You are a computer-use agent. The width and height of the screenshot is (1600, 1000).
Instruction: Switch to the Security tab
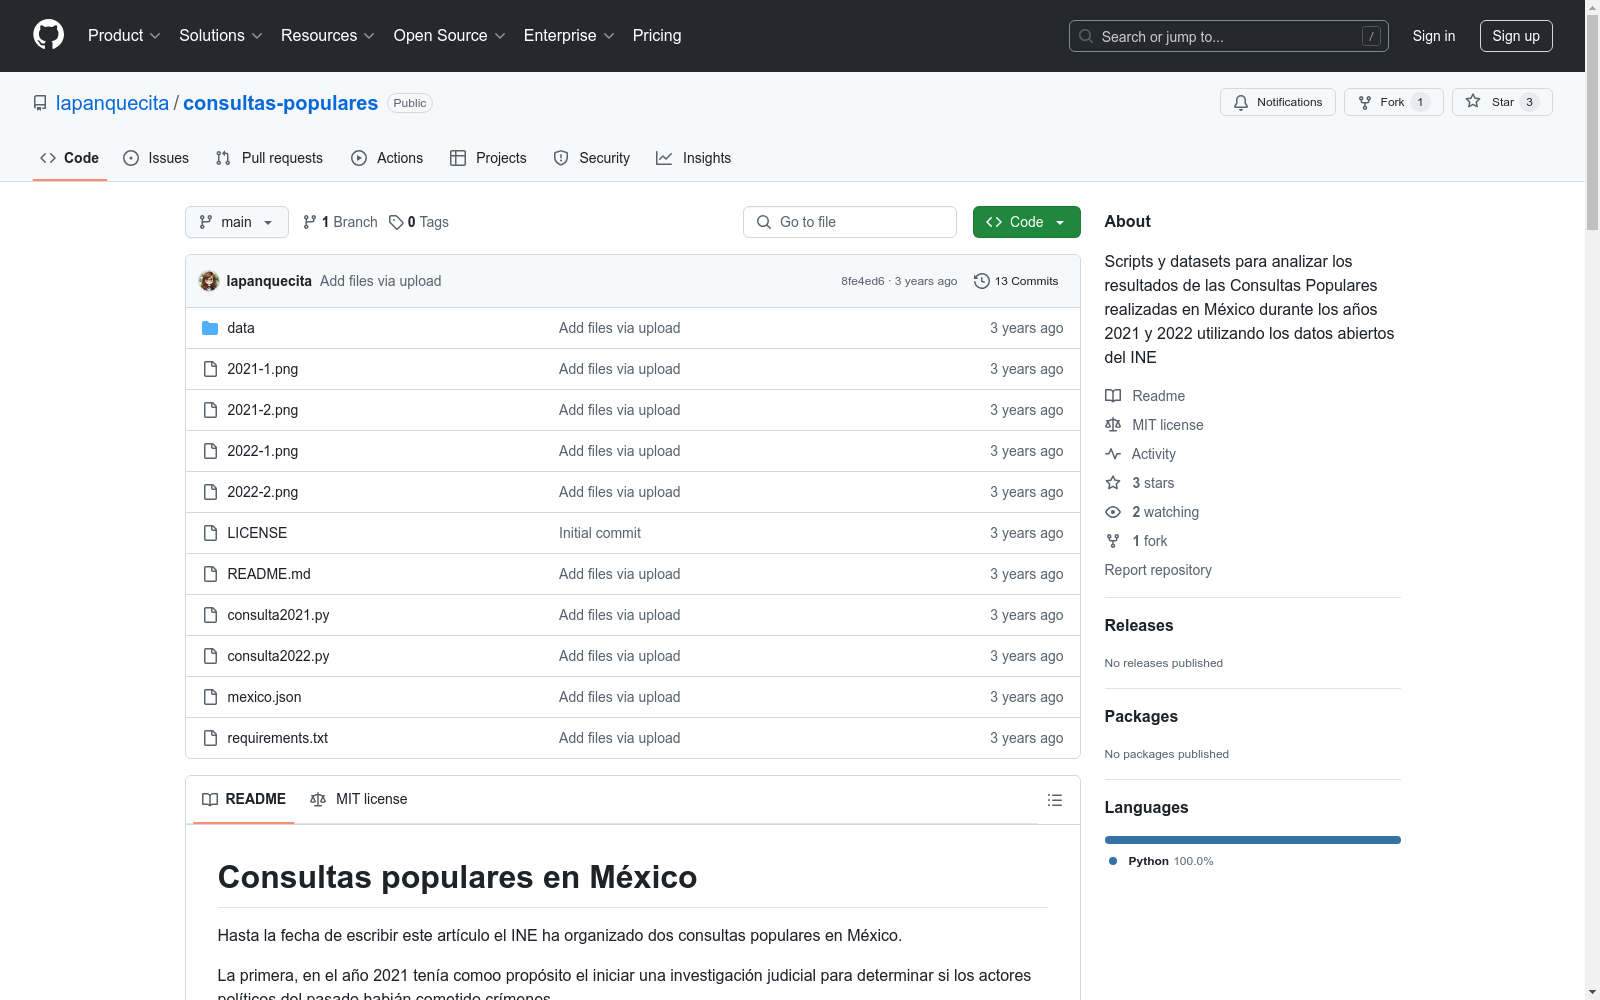(x=592, y=158)
